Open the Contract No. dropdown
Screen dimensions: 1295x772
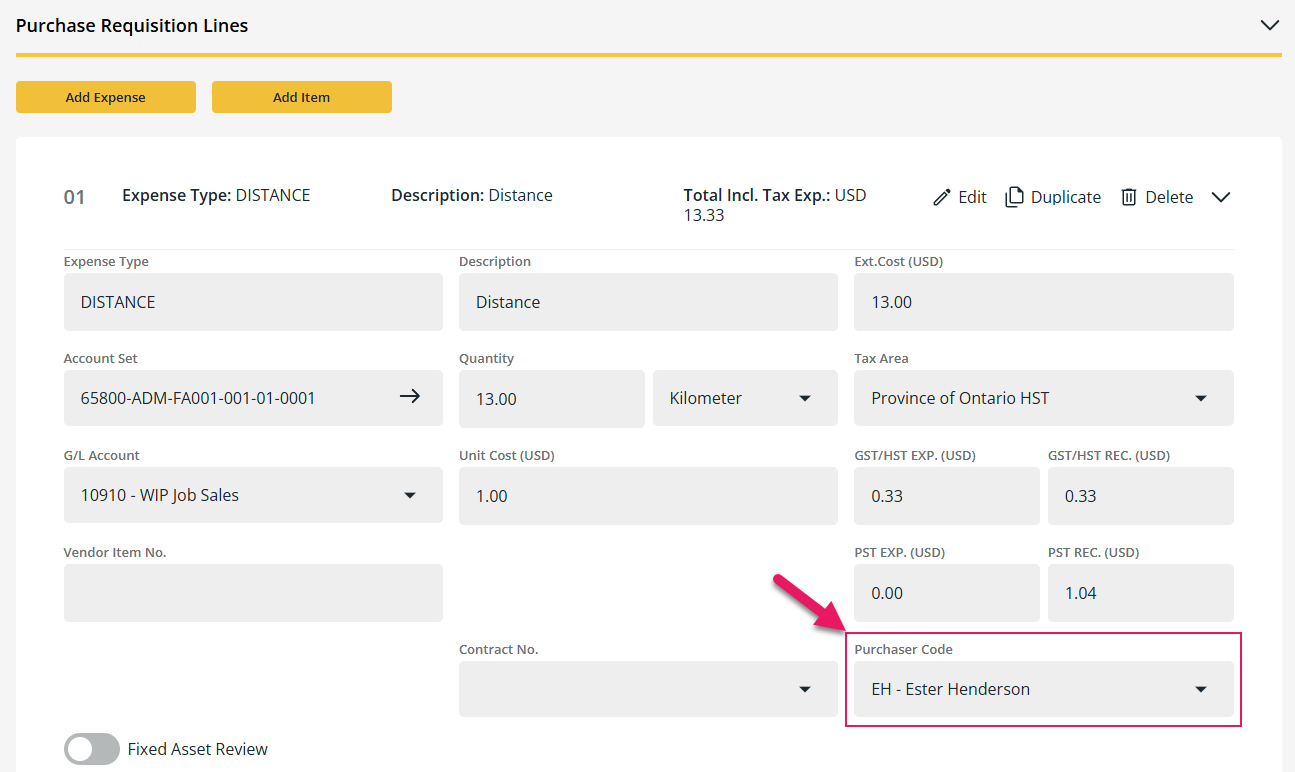[648, 689]
